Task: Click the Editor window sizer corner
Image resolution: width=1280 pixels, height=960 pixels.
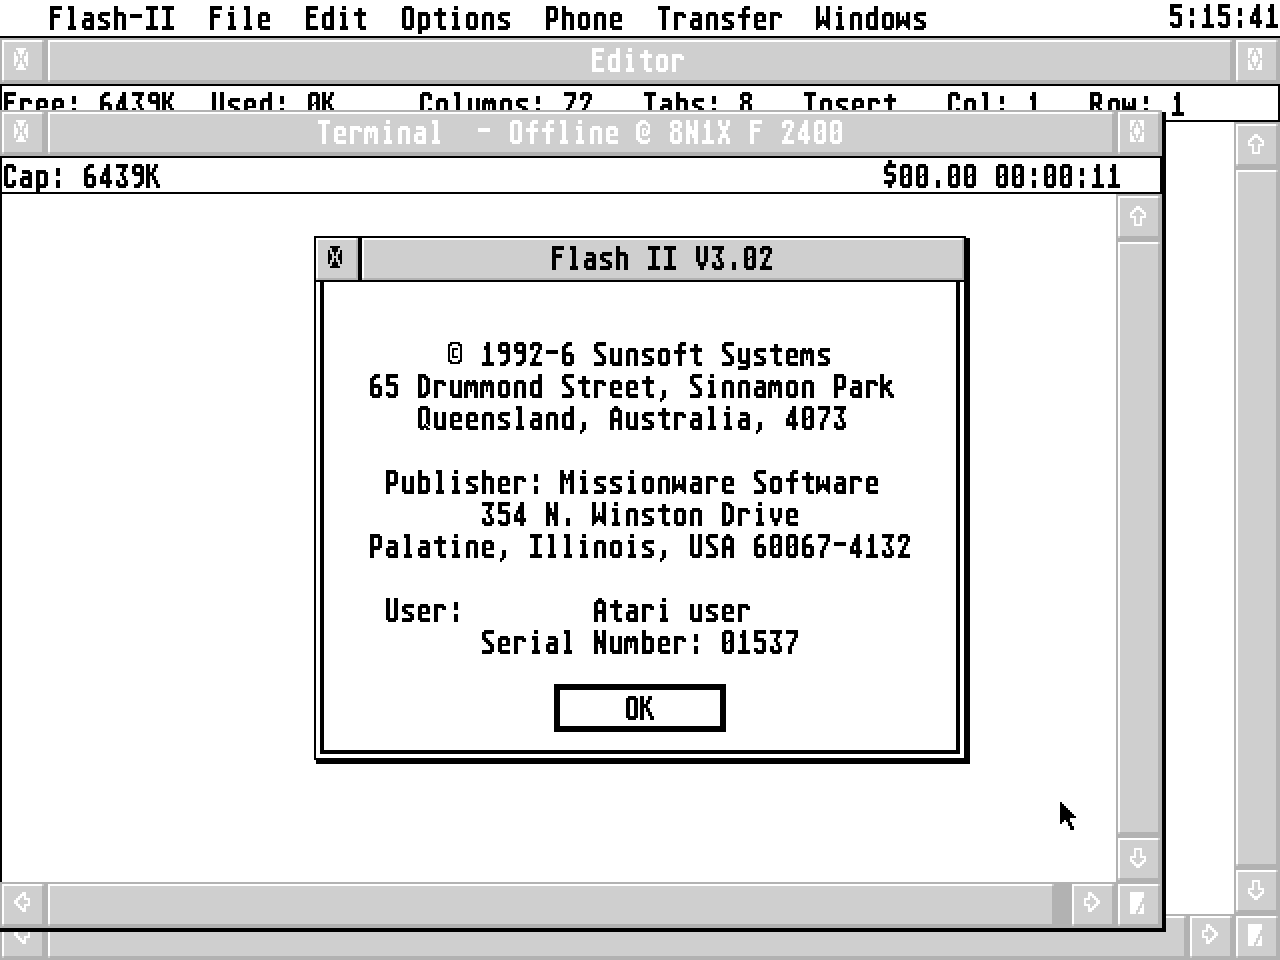Action: 1256,935
